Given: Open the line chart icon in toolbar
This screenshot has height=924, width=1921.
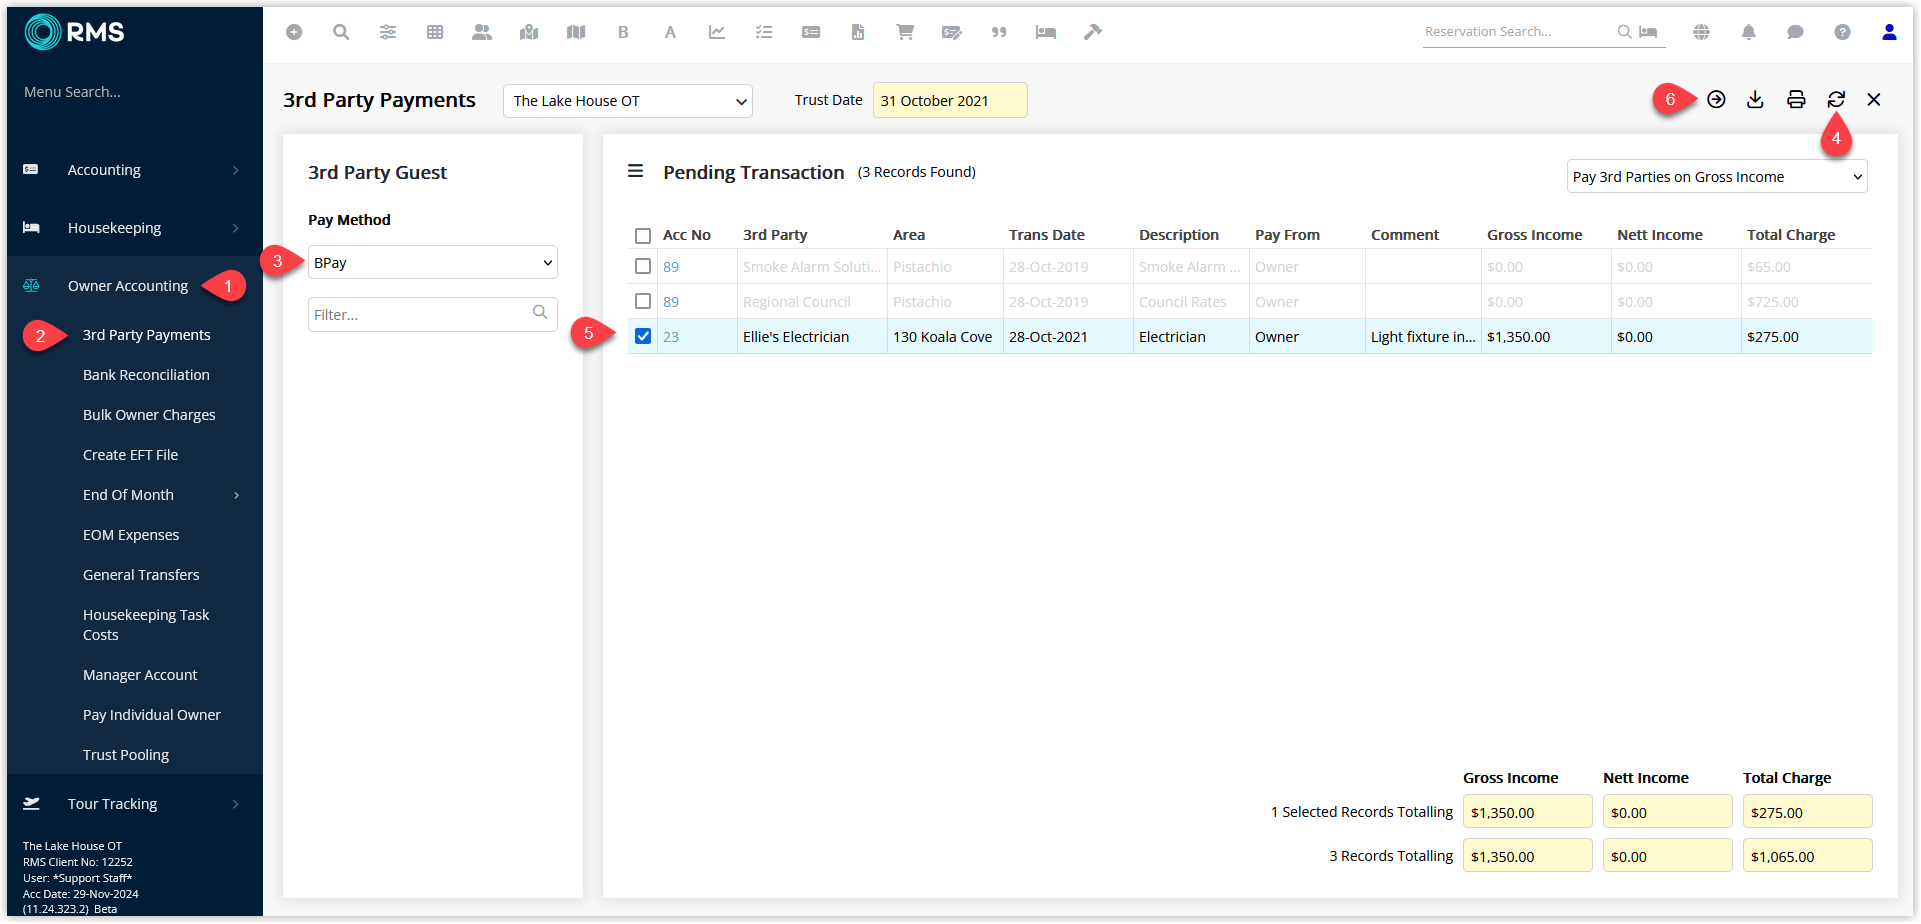Looking at the screenshot, I should pyautogui.click(x=717, y=32).
